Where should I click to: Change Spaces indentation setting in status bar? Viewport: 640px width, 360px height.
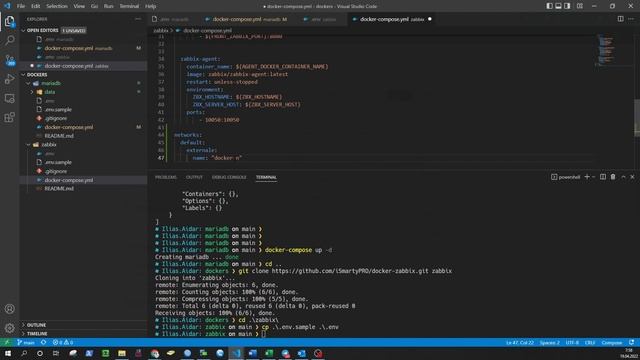pos(549,342)
